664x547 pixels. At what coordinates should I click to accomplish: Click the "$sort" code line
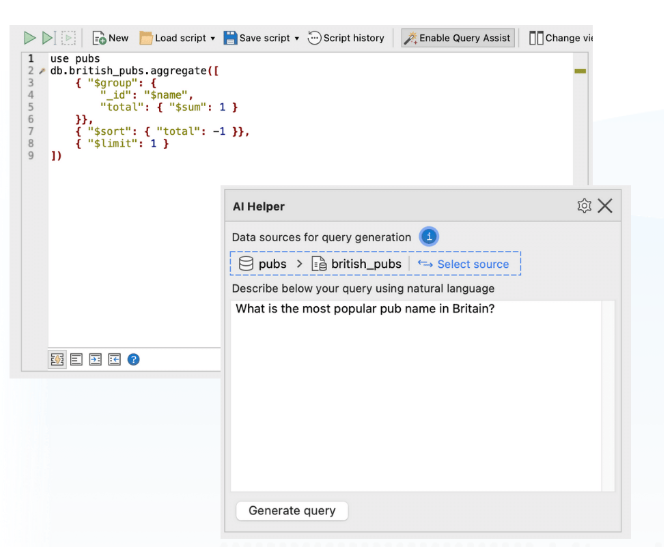point(162,131)
